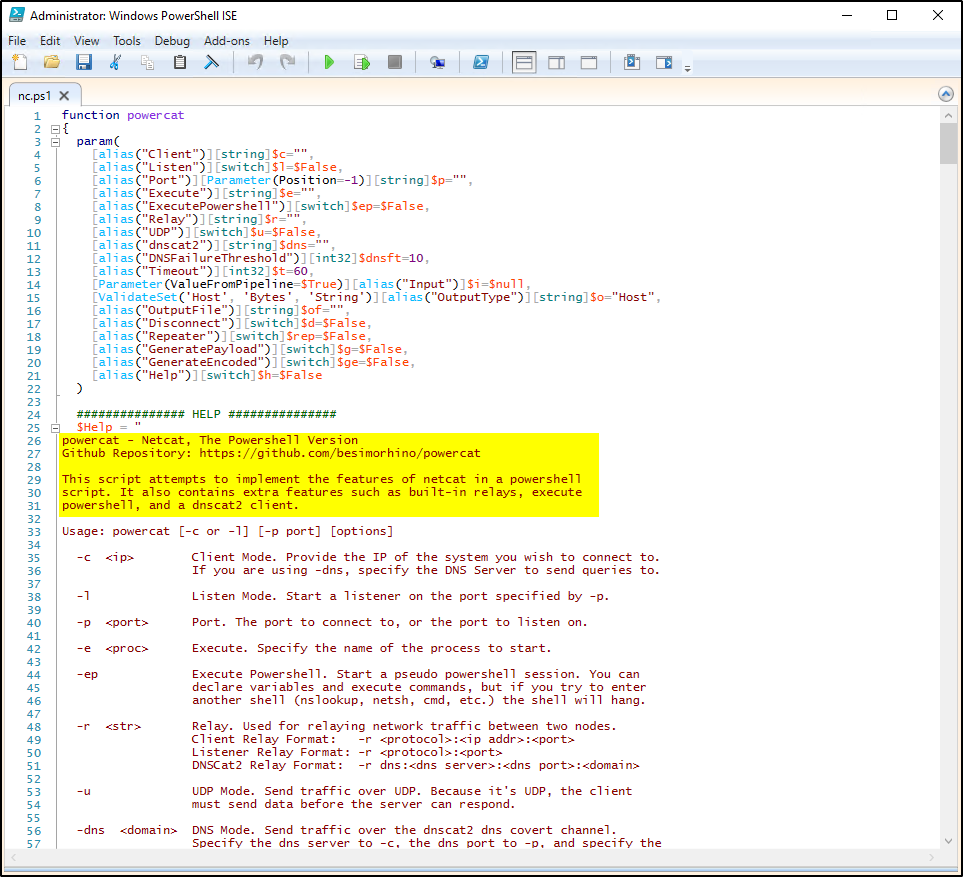
Task: Switch to script pane right layout
Action: (x=556, y=62)
